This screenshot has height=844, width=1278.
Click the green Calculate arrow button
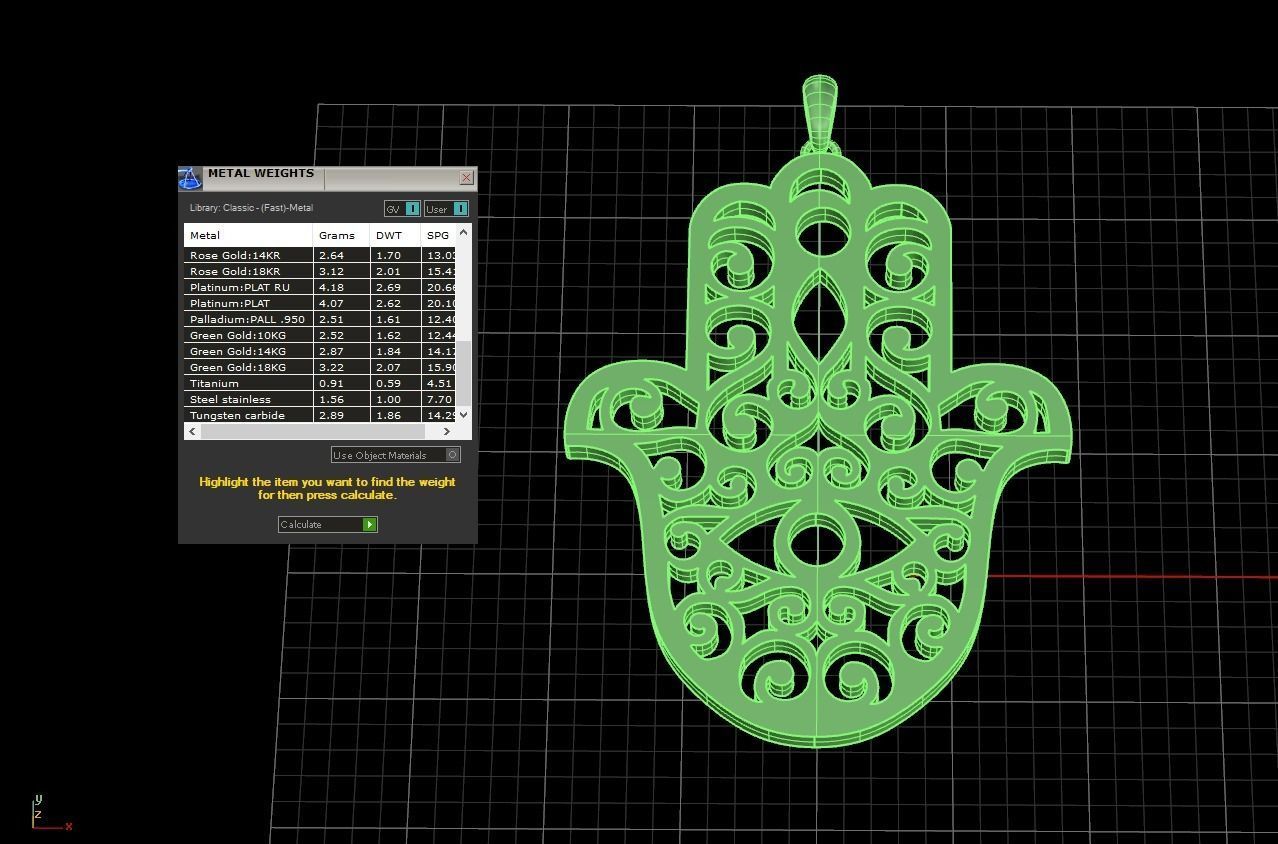pos(369,524)
